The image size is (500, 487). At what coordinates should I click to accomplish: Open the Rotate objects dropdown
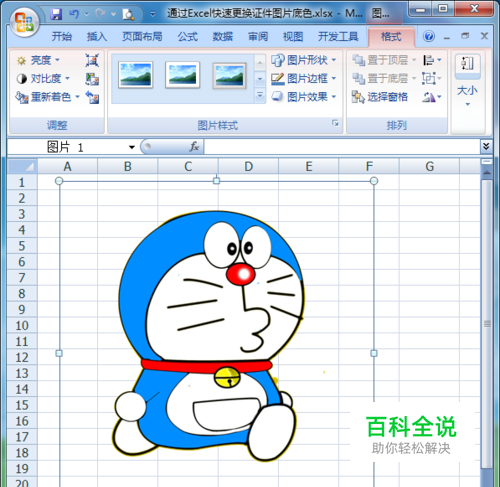(x=432, y=97)
